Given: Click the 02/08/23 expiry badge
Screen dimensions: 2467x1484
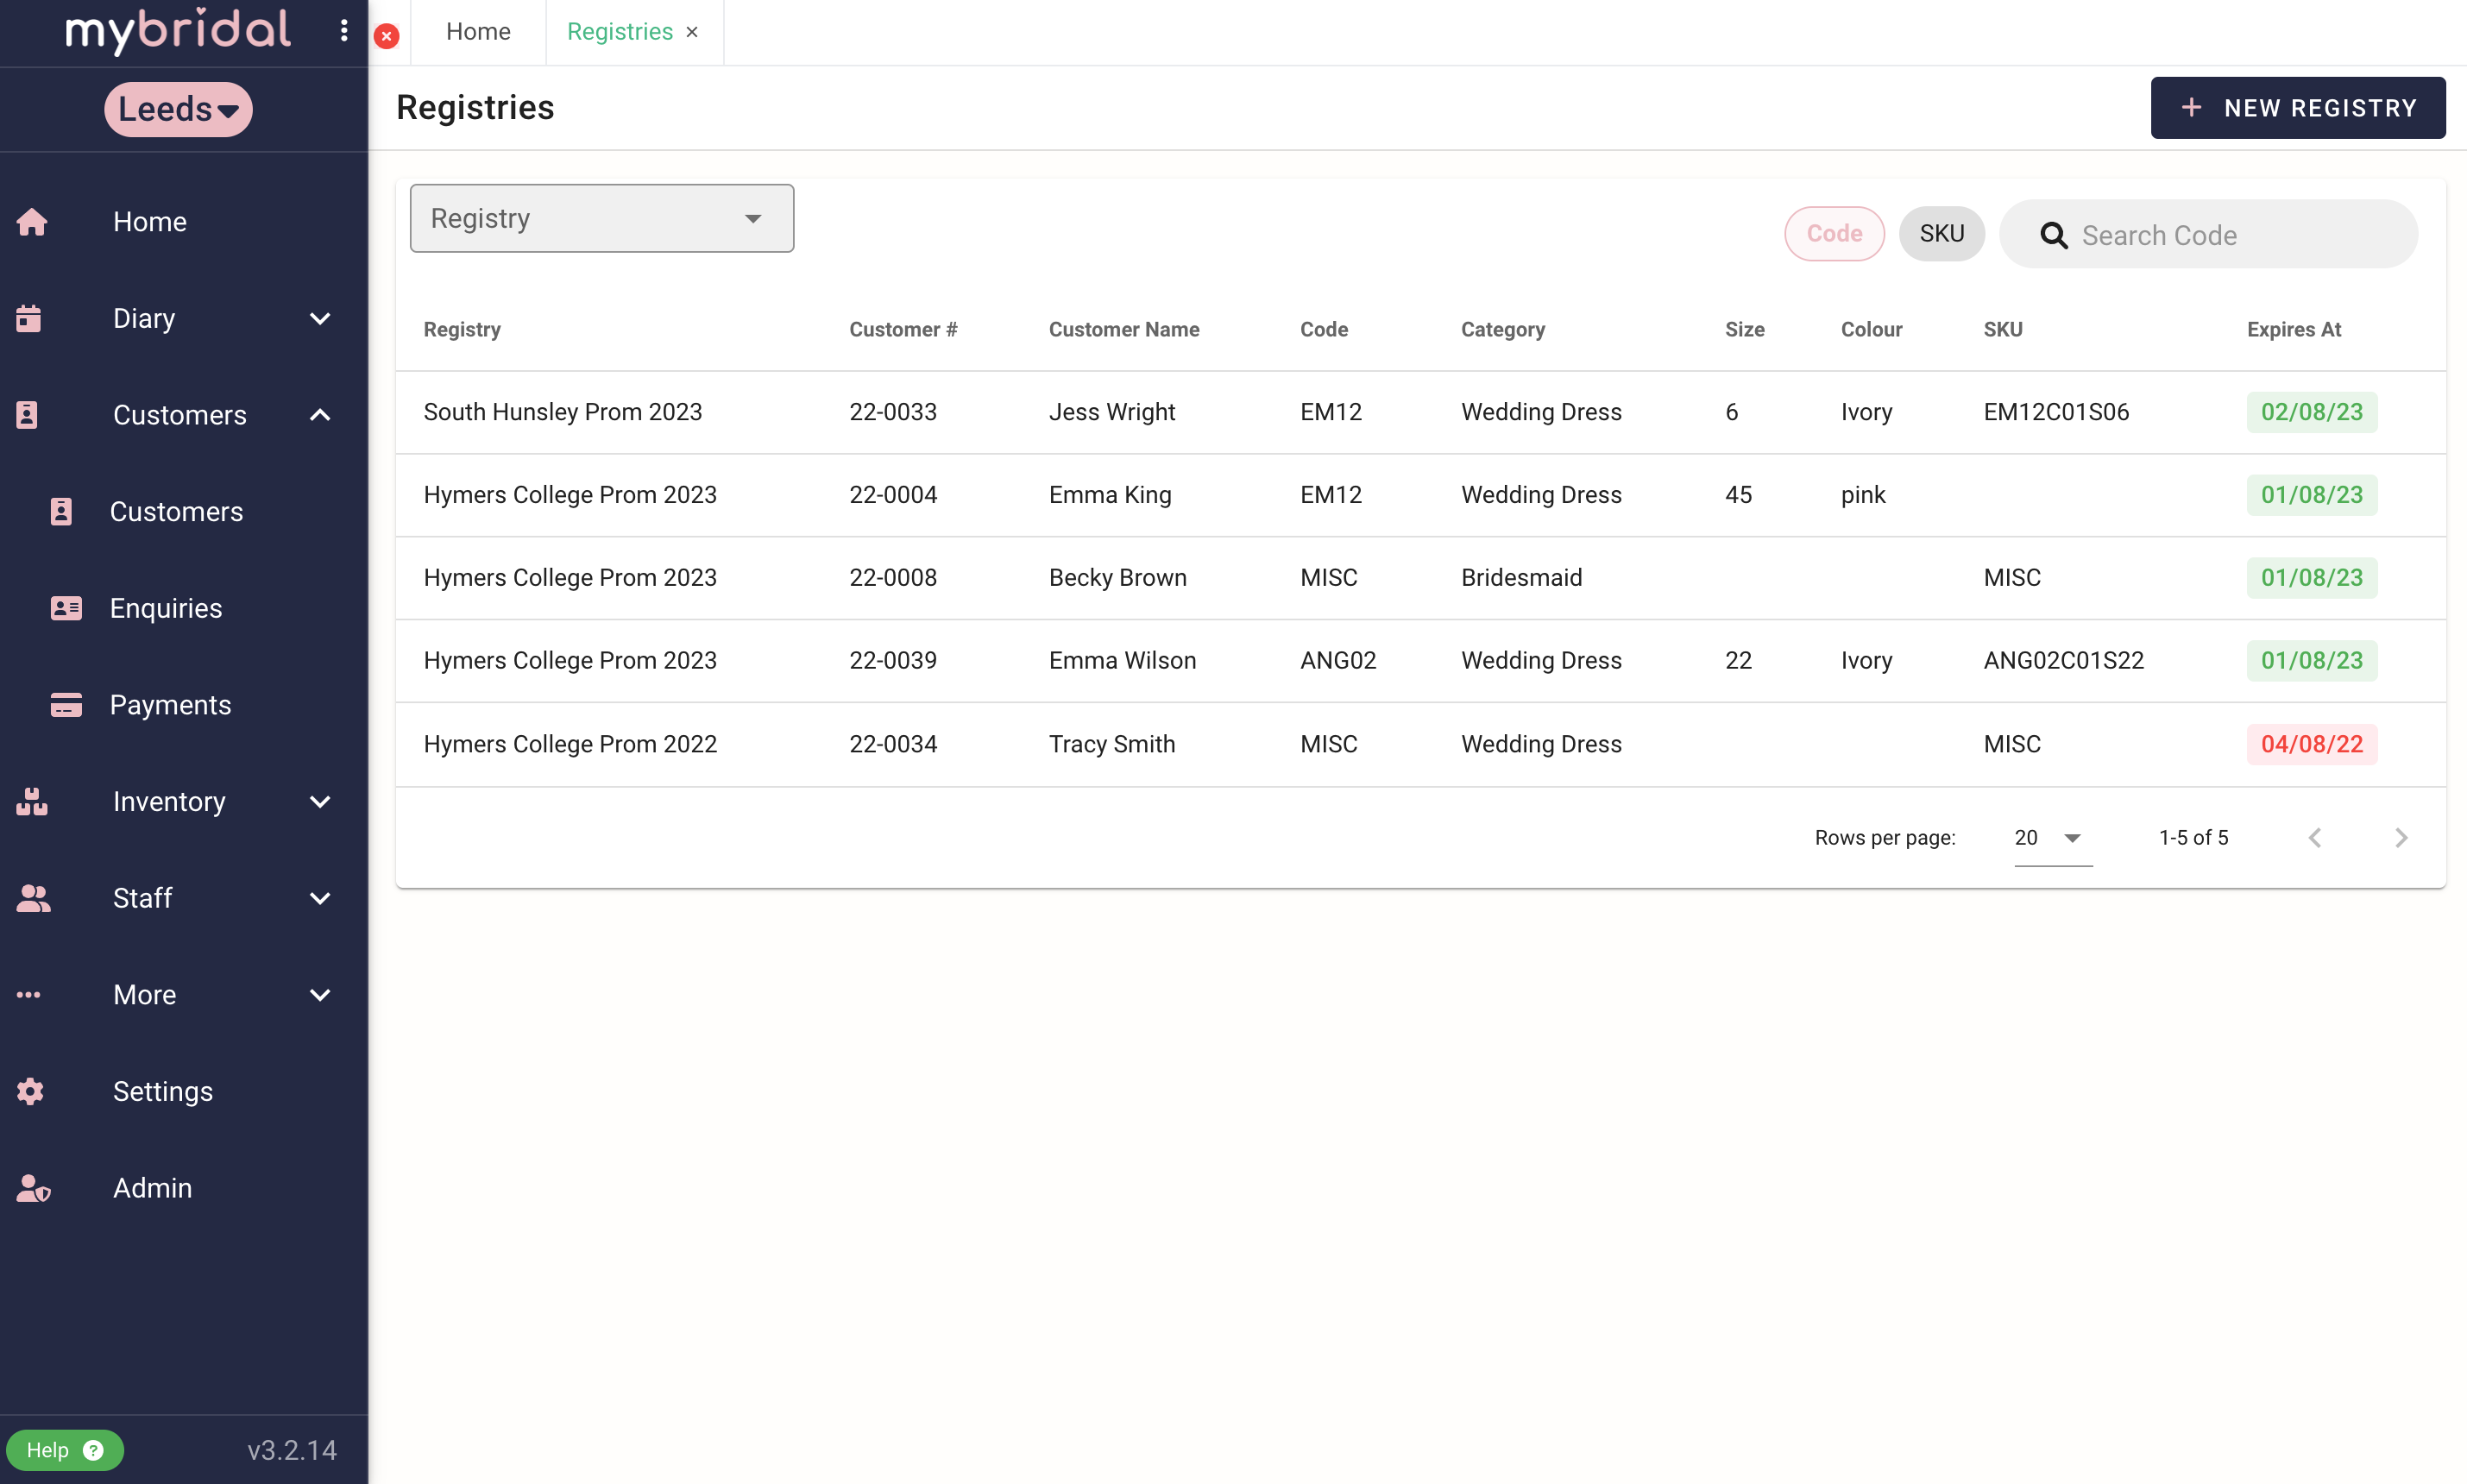Looking at the screenshot, I should [x=2312, y=412].
